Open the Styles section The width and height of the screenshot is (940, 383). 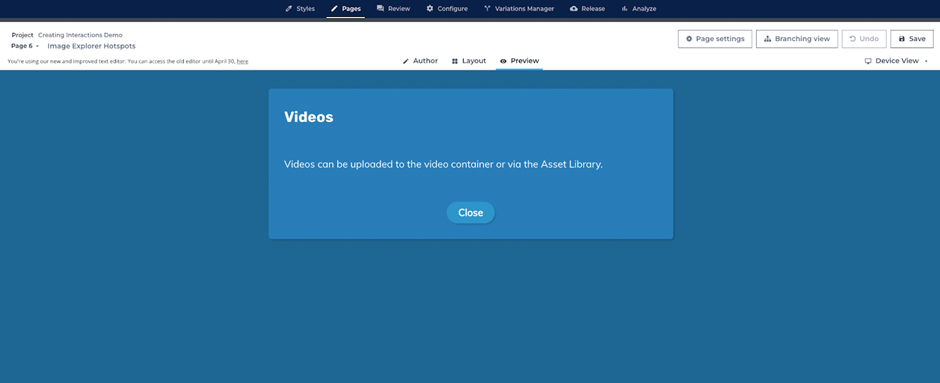click(x=300, y=9)
